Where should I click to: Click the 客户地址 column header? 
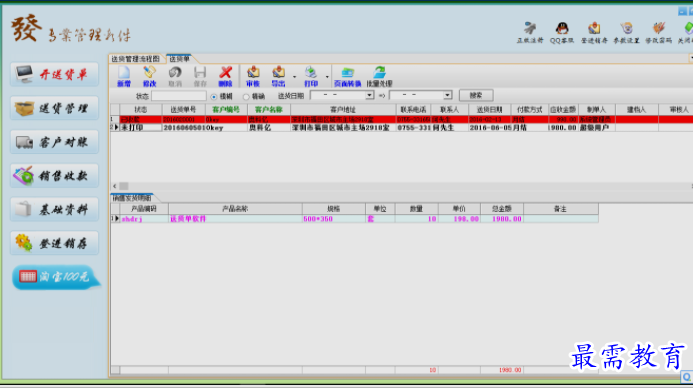click(x=343, y=110)
